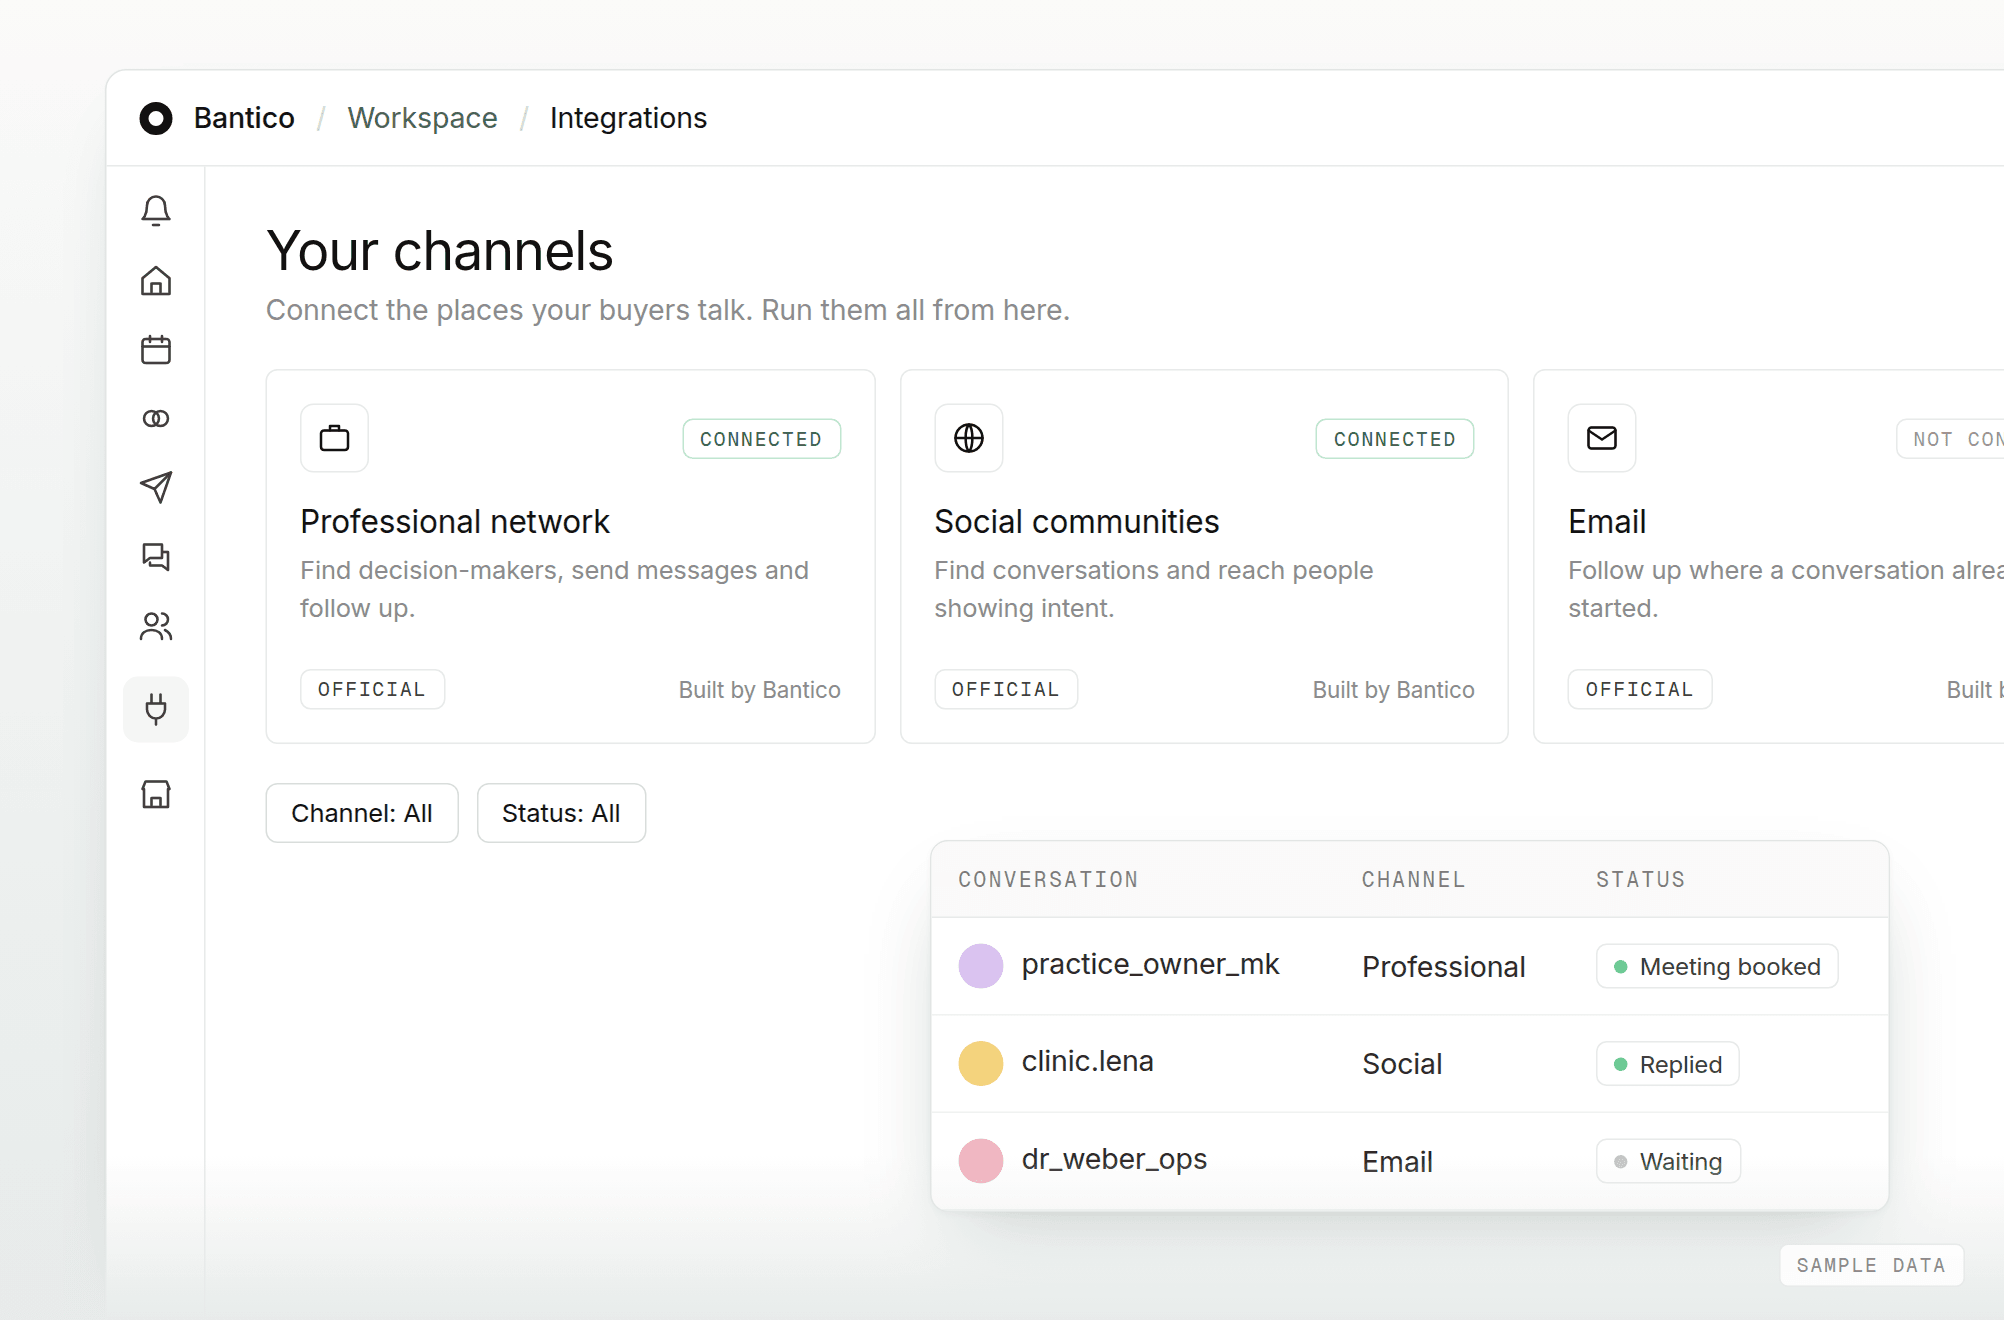
Task: Click the Bantico logo circle
Action: tap(156, 118)
